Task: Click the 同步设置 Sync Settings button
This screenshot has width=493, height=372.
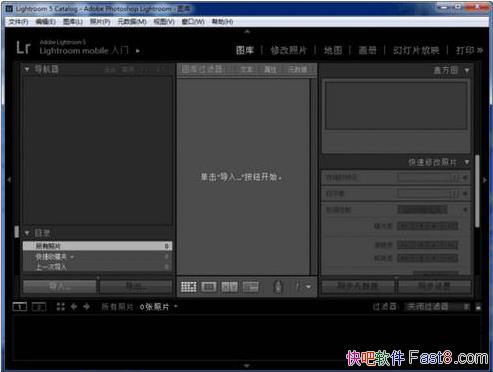Action: 434,286
